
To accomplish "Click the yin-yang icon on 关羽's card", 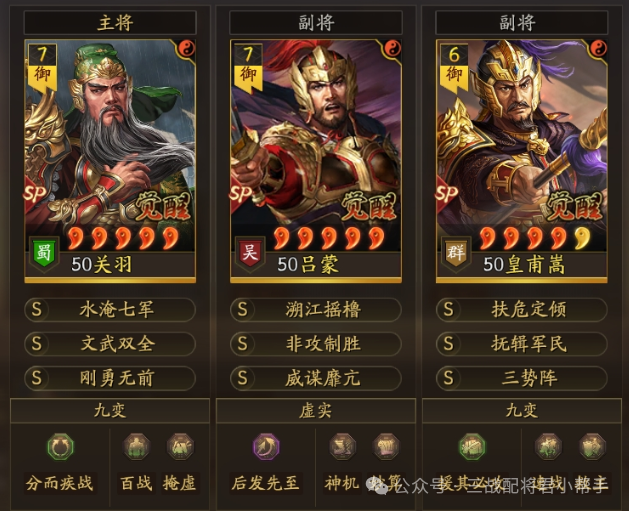I will (187, 49).
